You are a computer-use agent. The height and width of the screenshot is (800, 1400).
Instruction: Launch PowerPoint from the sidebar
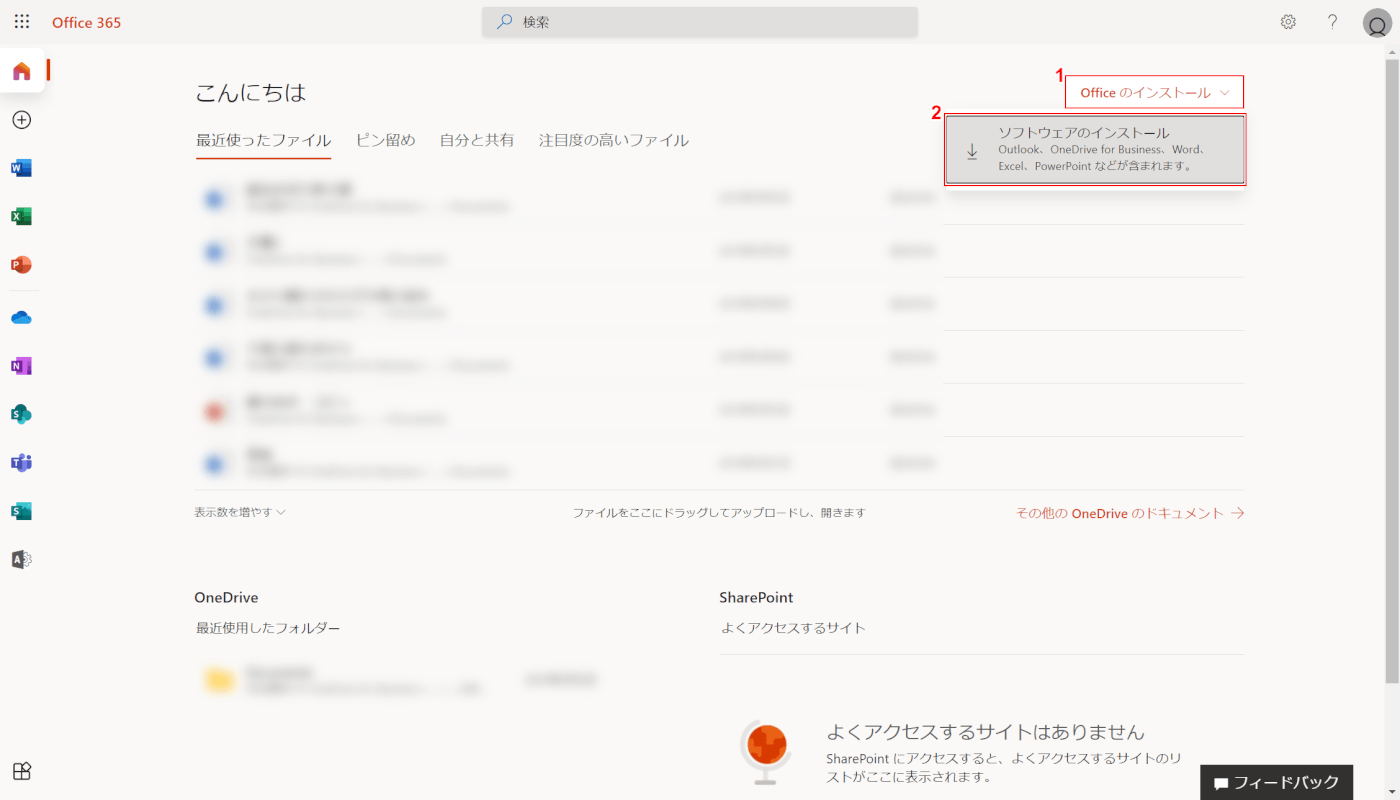(22, 265)
